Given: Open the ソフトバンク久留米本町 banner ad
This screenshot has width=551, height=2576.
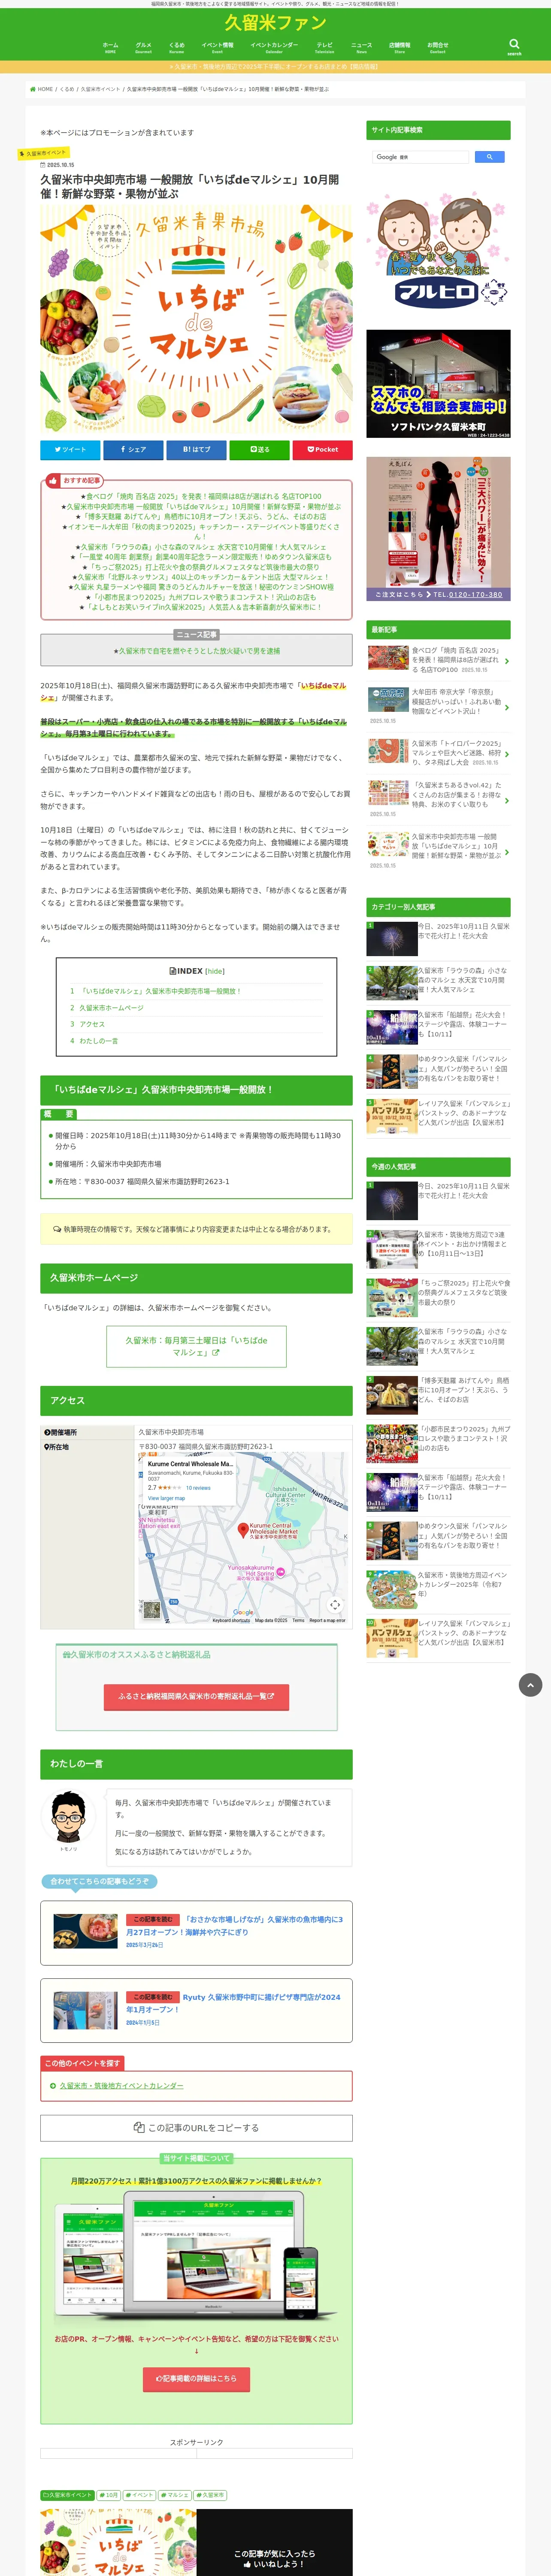Looking at the screenshot, I should pyautogui.click(x=438, y=384).
